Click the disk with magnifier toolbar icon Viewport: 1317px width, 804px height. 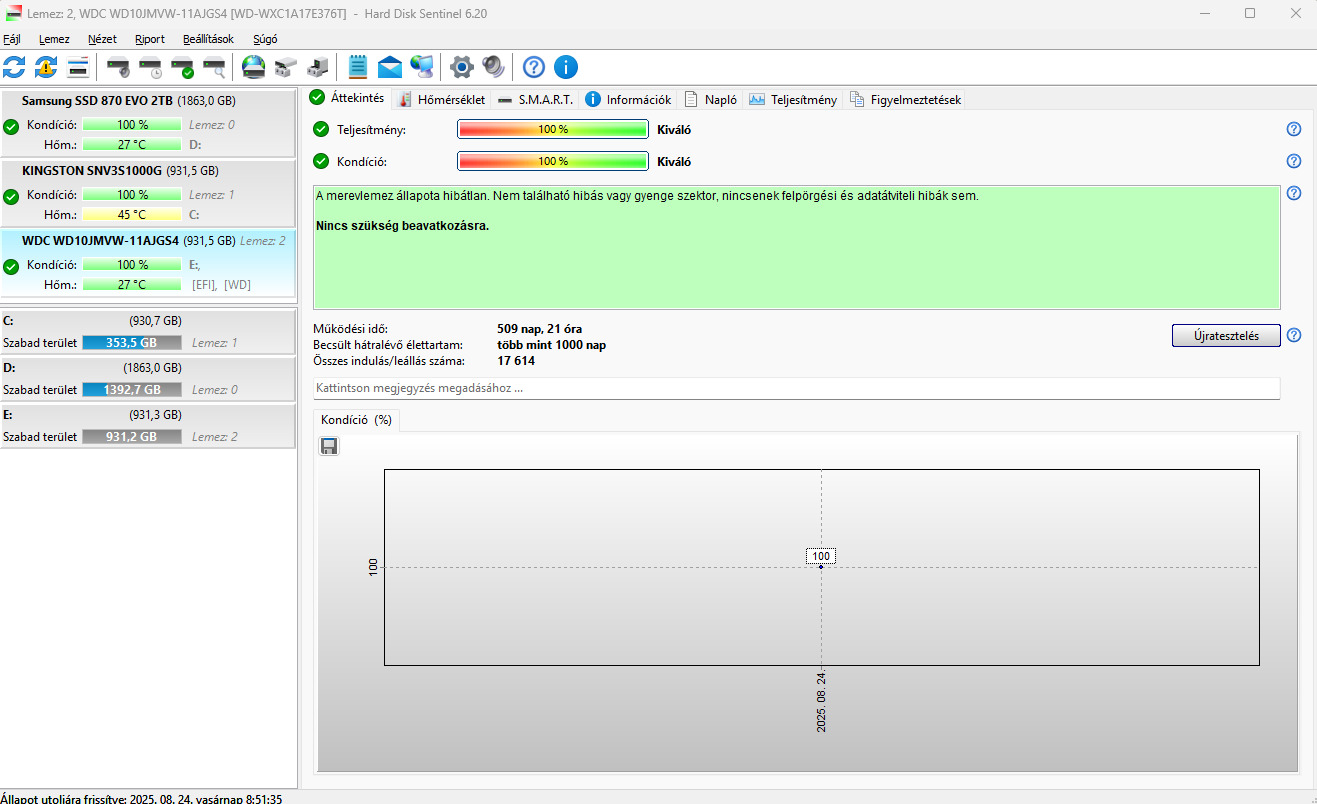[214, 68]
